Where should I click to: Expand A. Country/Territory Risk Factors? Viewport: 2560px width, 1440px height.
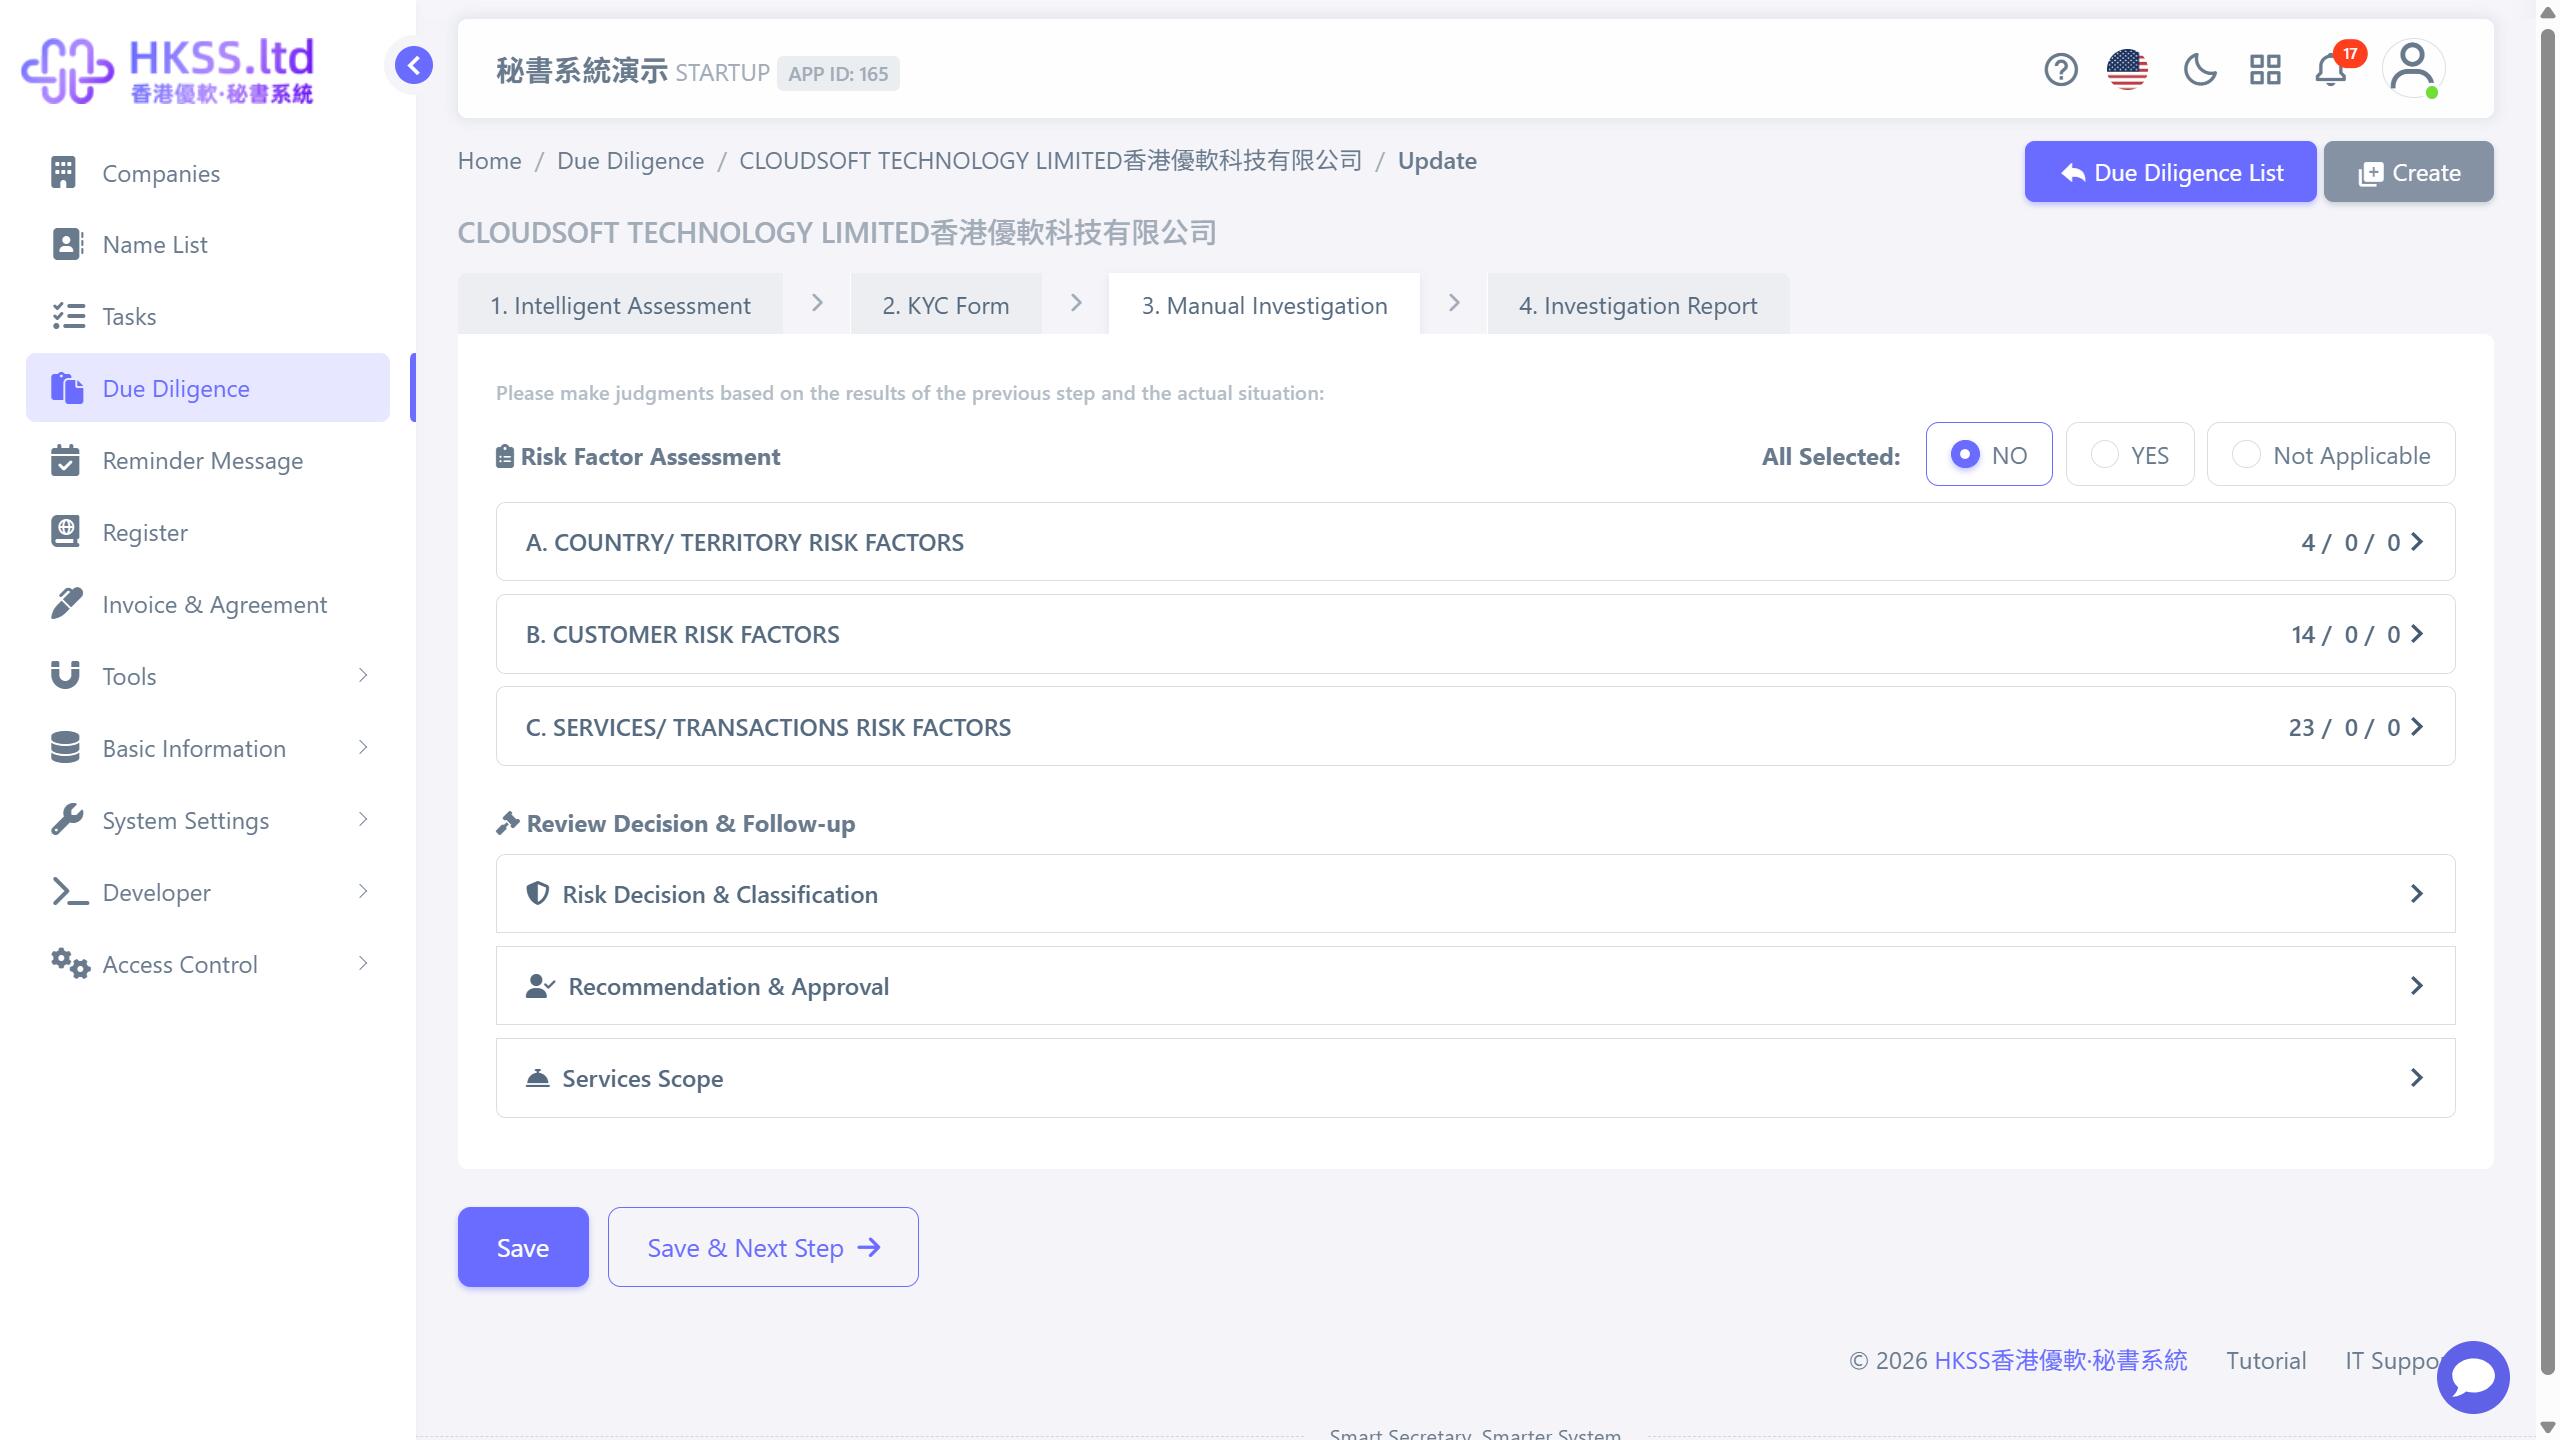pyautogui.click(x=1475, y=542)
